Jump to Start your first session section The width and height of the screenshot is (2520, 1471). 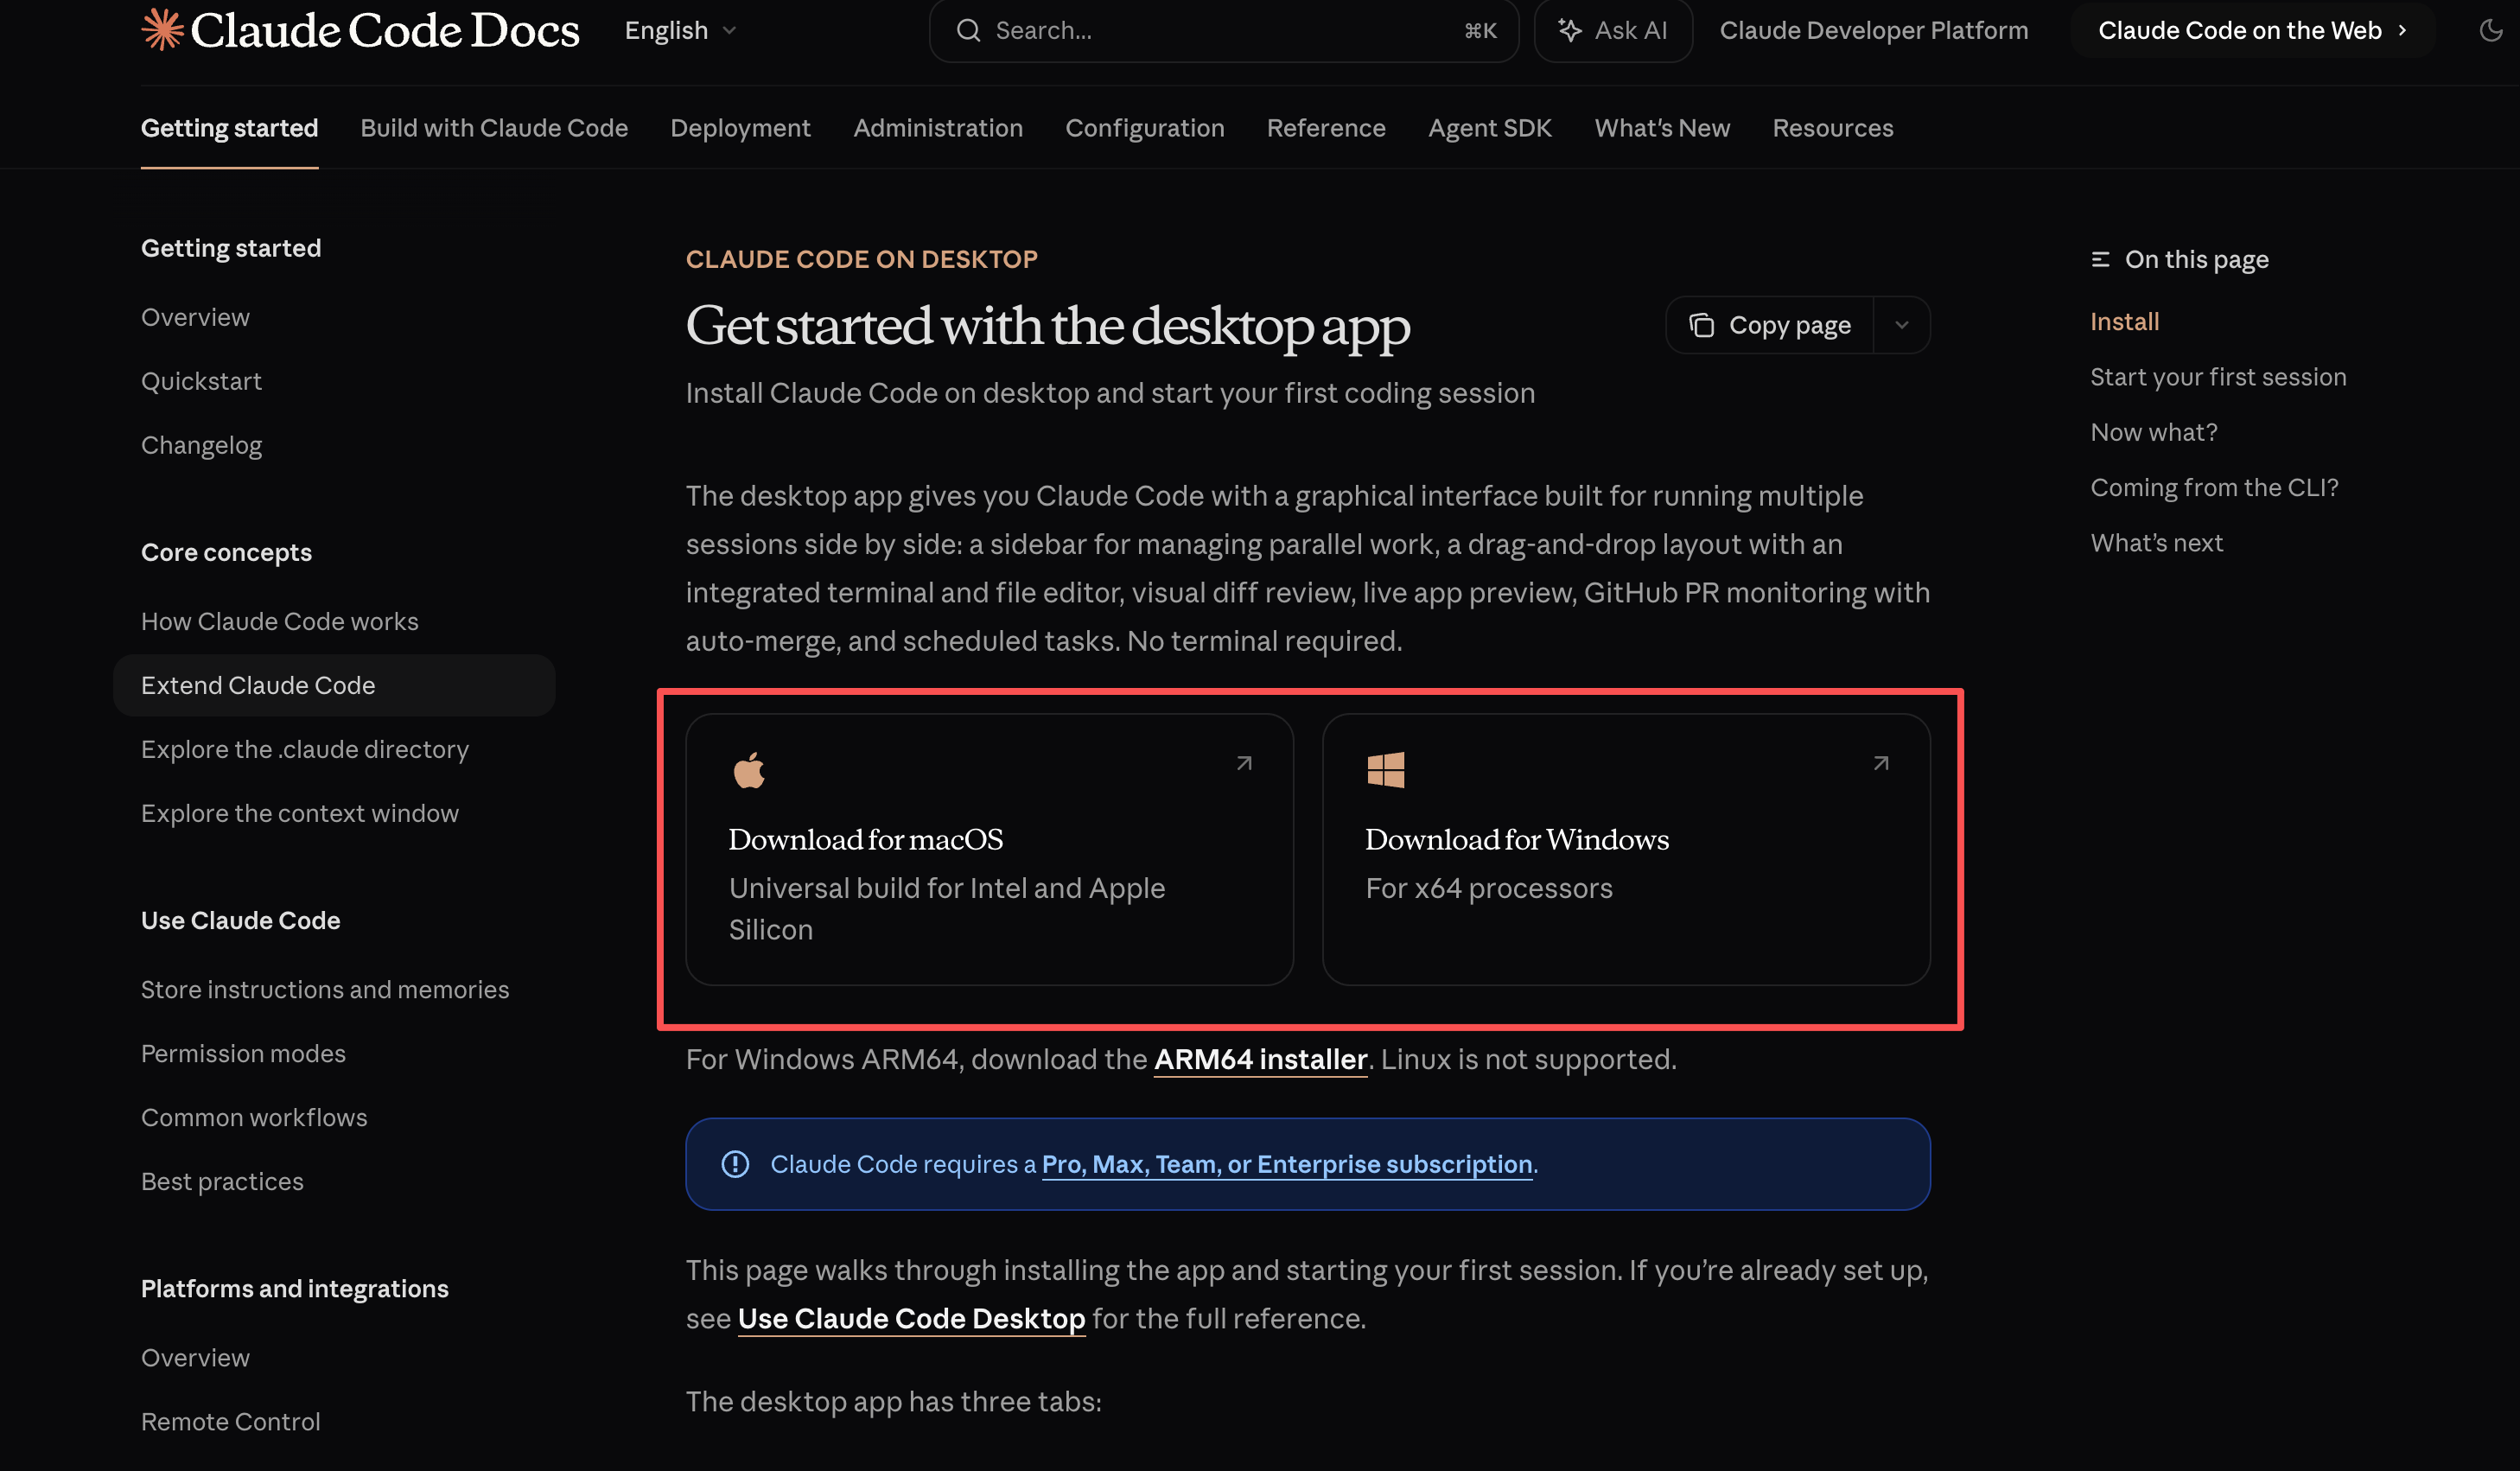tap(2218, 377)
